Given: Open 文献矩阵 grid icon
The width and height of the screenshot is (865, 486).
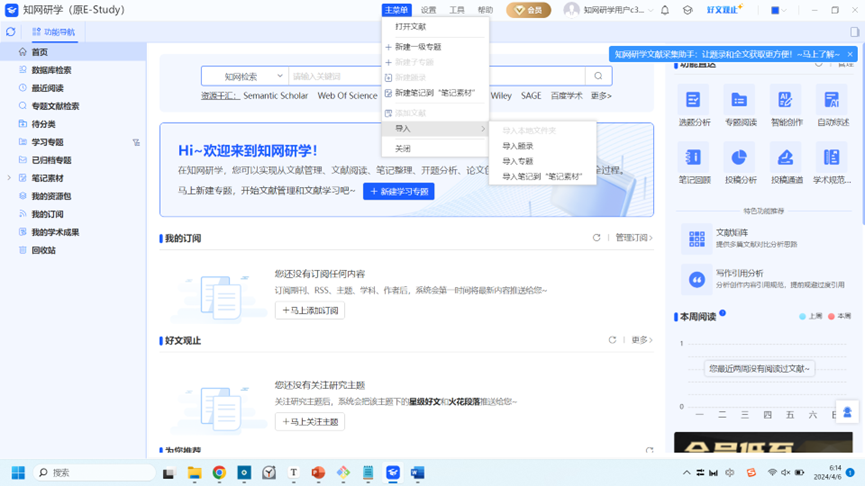Looking at the screenshot, I should (x=697, y=239).
